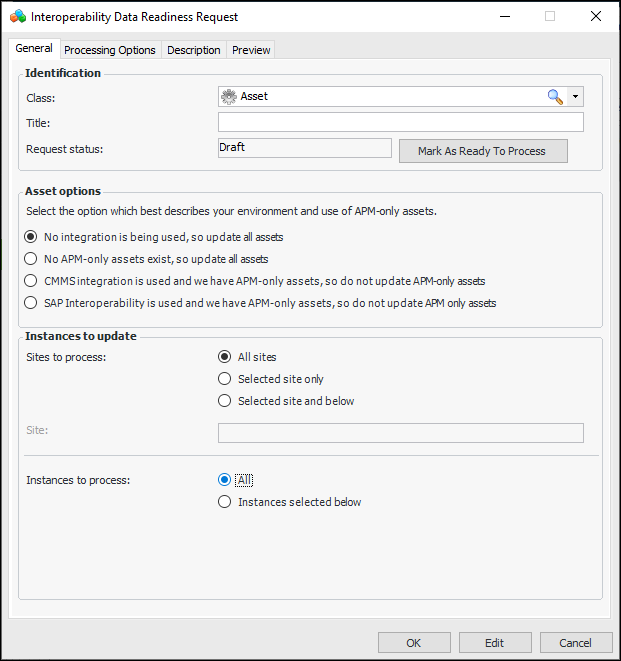
Task: Close the Interoperability Data Readiness Request window
Action: (596, 17)
